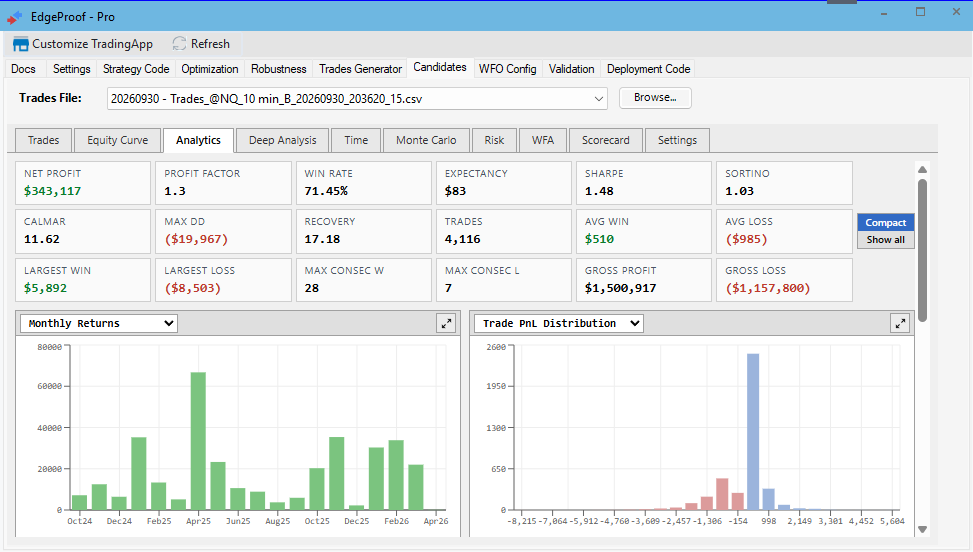Click the Calmar value 11.62

[x=42, y=239]
